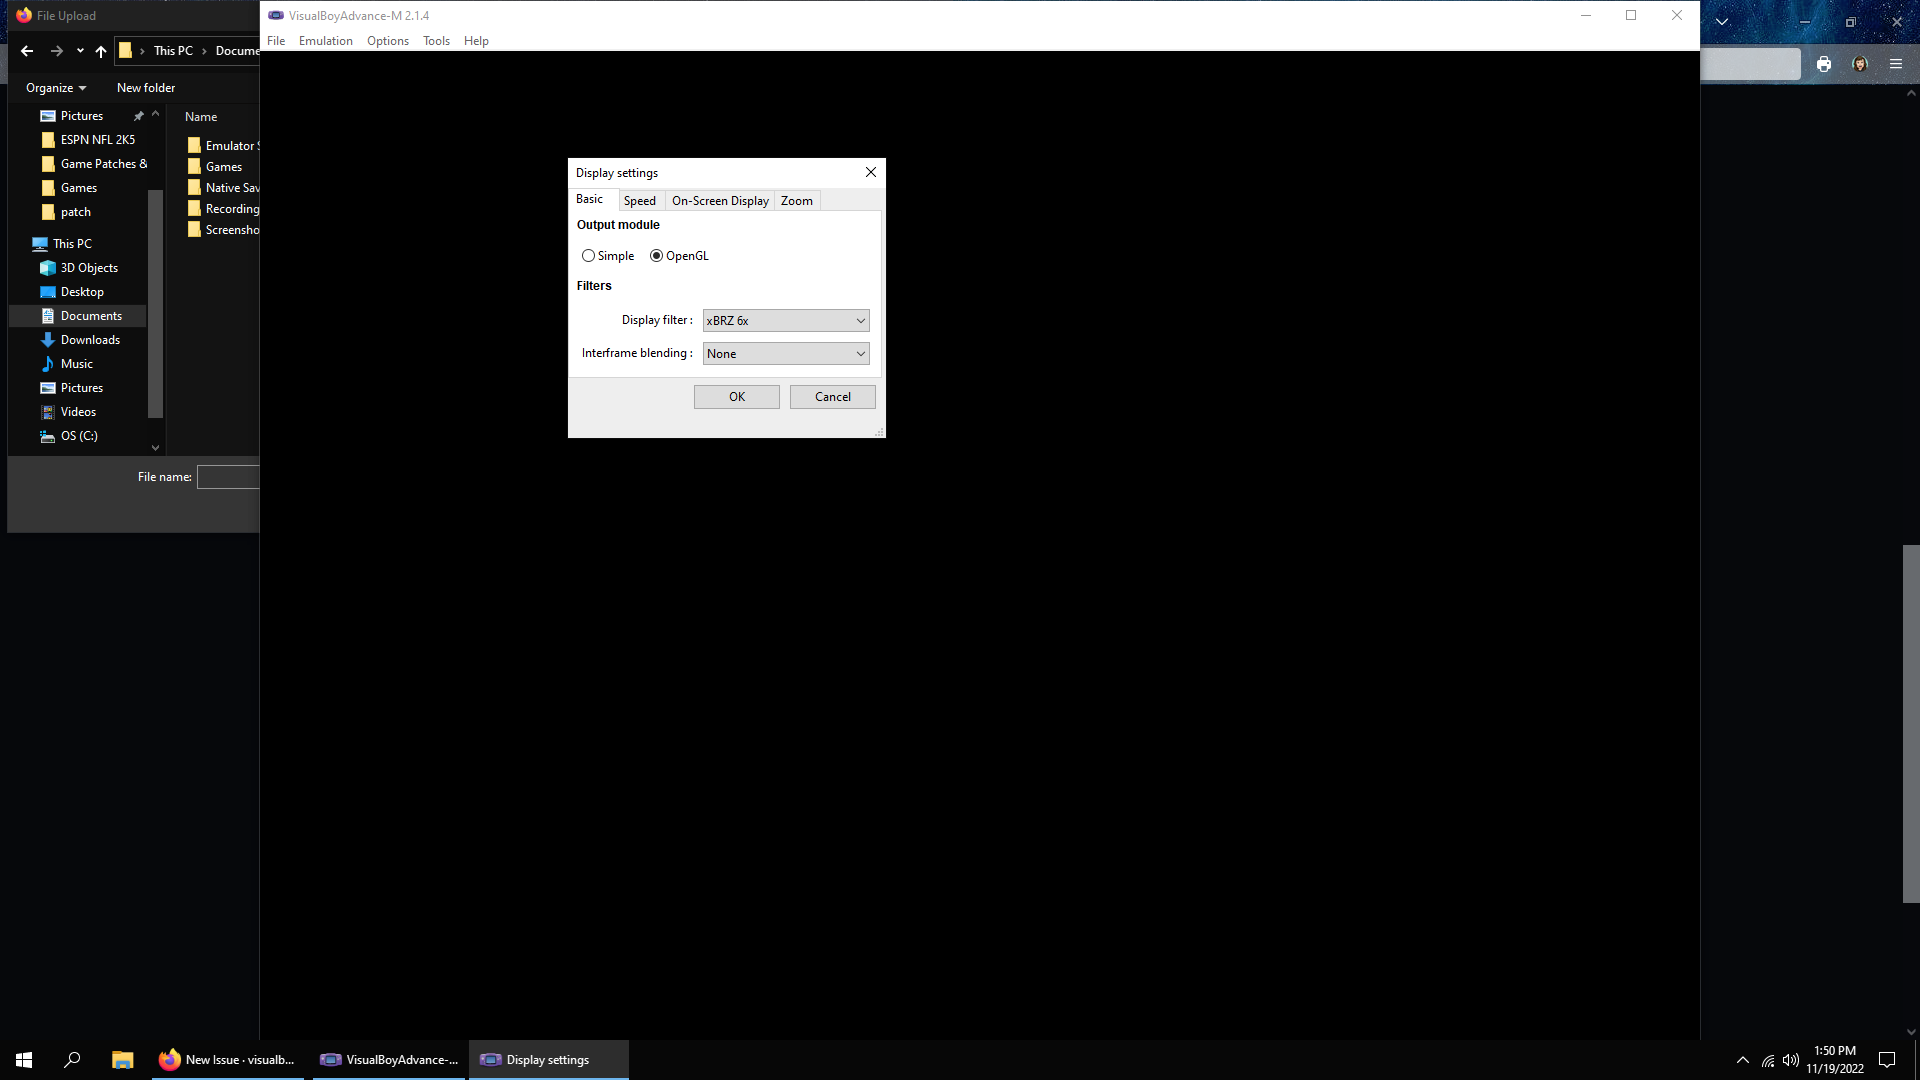Collapse the Pictures section in sidebar
This screenshot has height=1080, width=1920.
coord(155,115)
